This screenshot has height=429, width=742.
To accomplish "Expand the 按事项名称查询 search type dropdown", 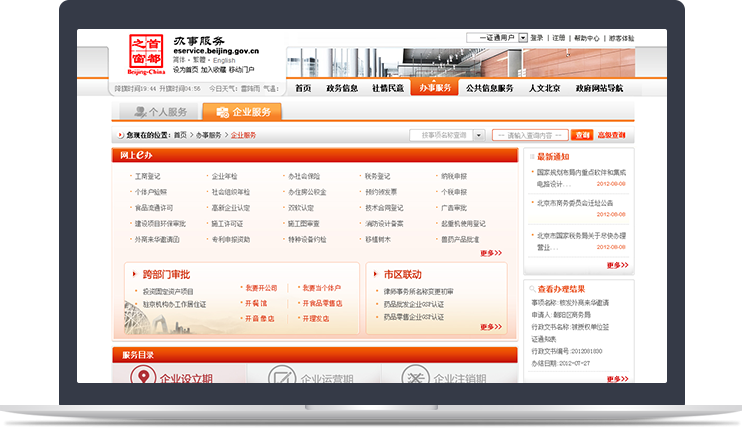I will 479,135.
